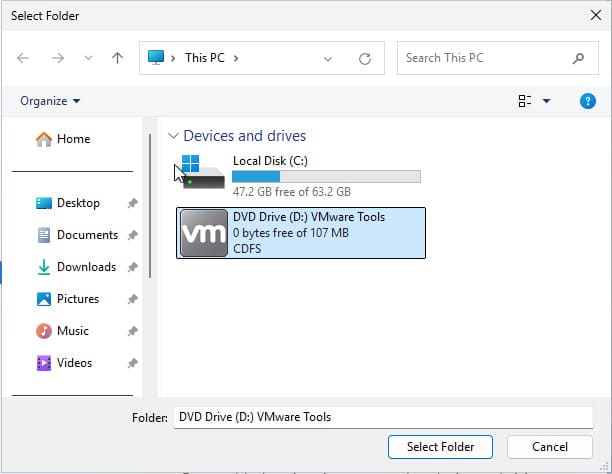Screen dimensions: 612x474
Task: Open the view options dropdown arrow
Action: click(546, 101)
